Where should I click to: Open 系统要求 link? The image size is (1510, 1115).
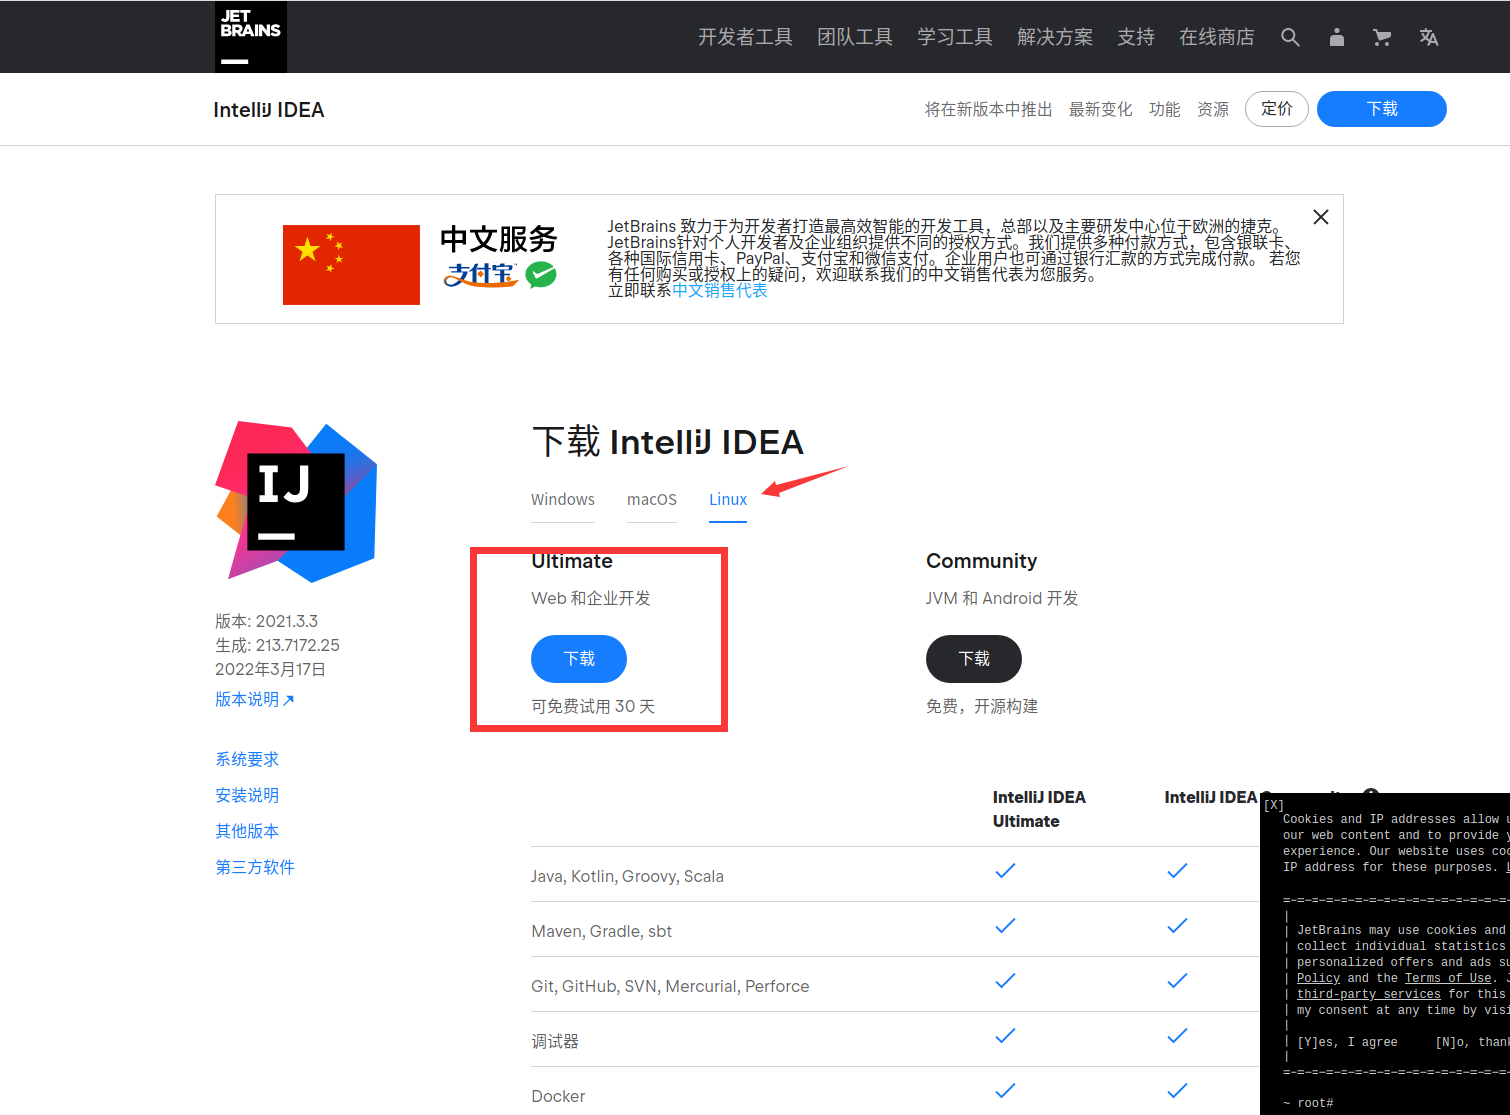click(247, 759)
